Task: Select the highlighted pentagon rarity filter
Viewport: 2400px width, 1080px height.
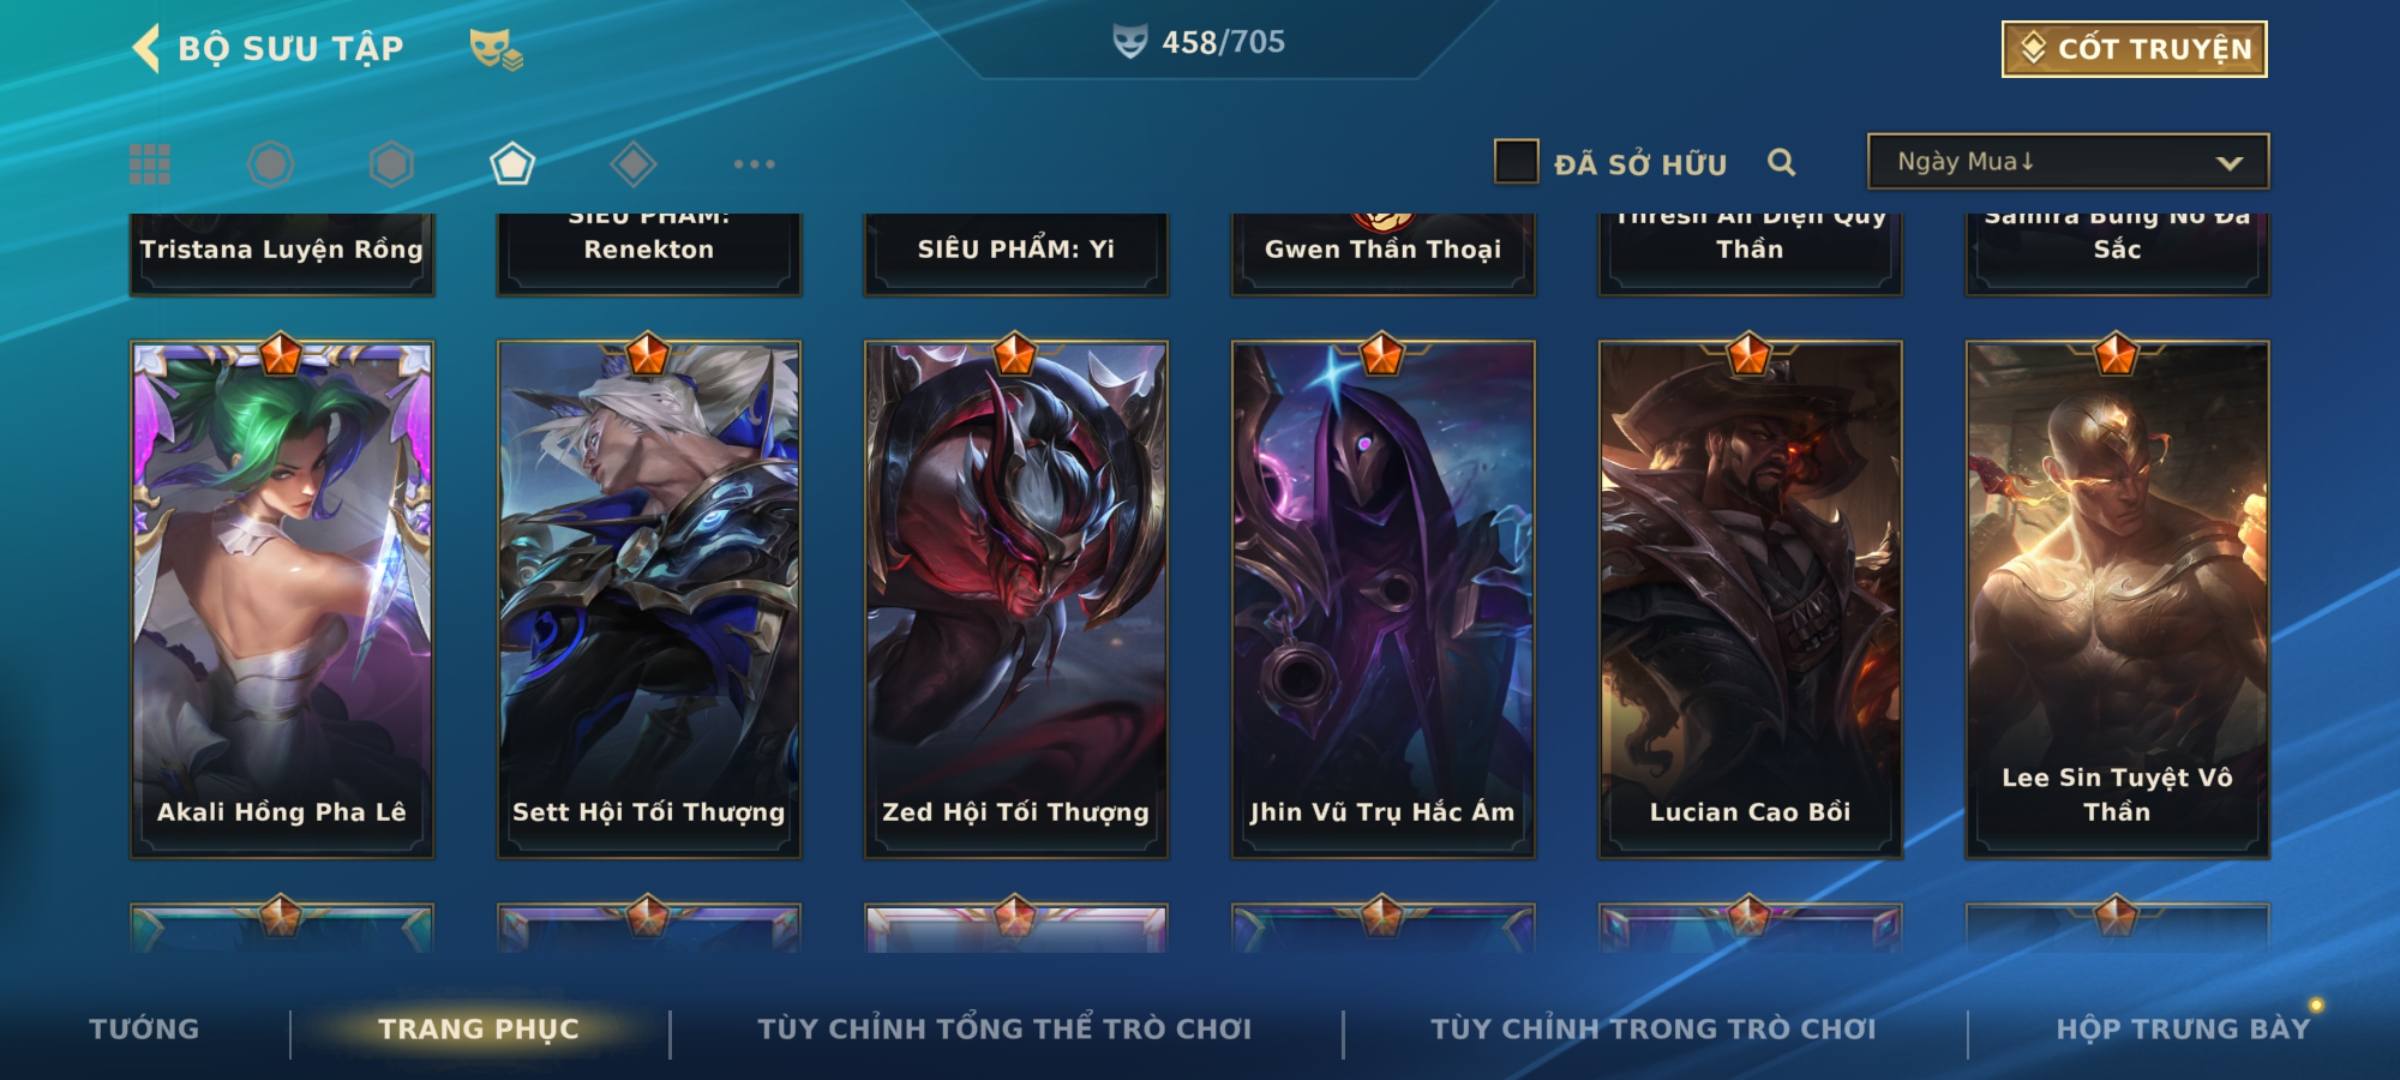Action: pyautogui.click(x=512, y=164)
